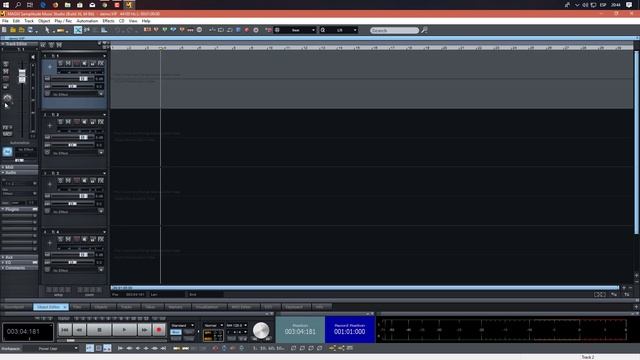Open the Effects menu
Image resolution: width=640 pixels, height=360 pixels.
(108, 21)
